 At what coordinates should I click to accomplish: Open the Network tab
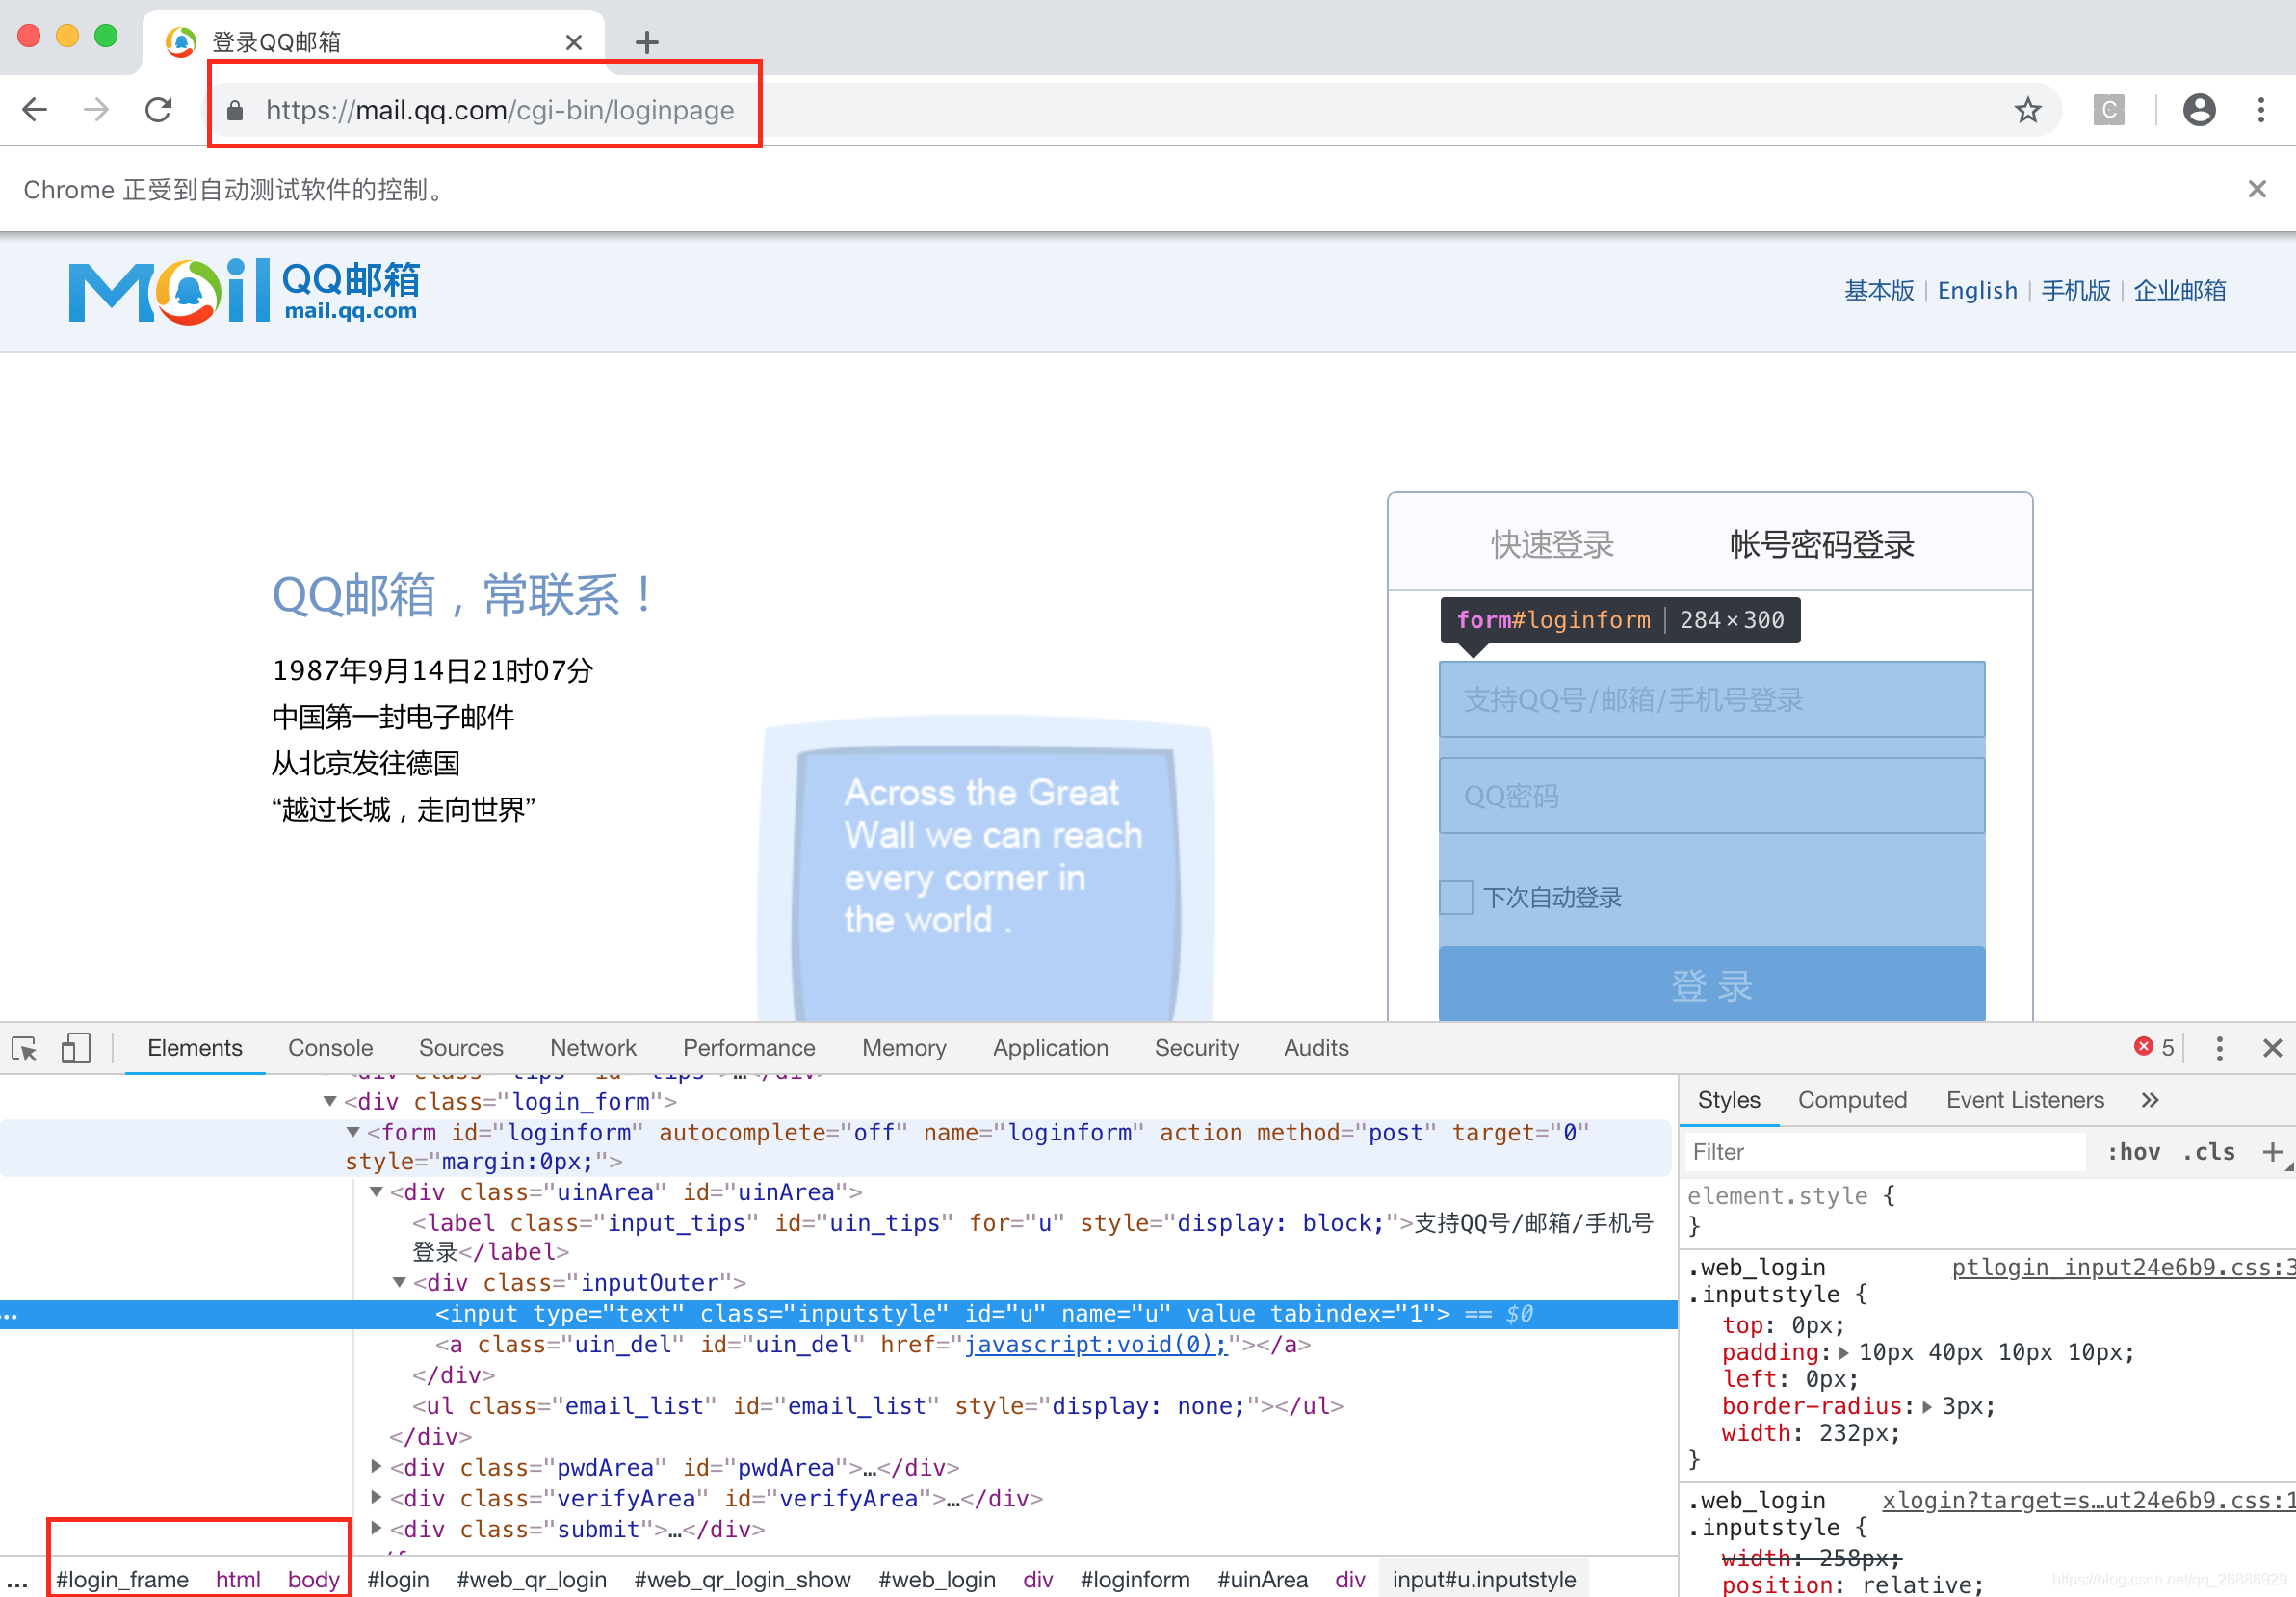point(593,1048)
